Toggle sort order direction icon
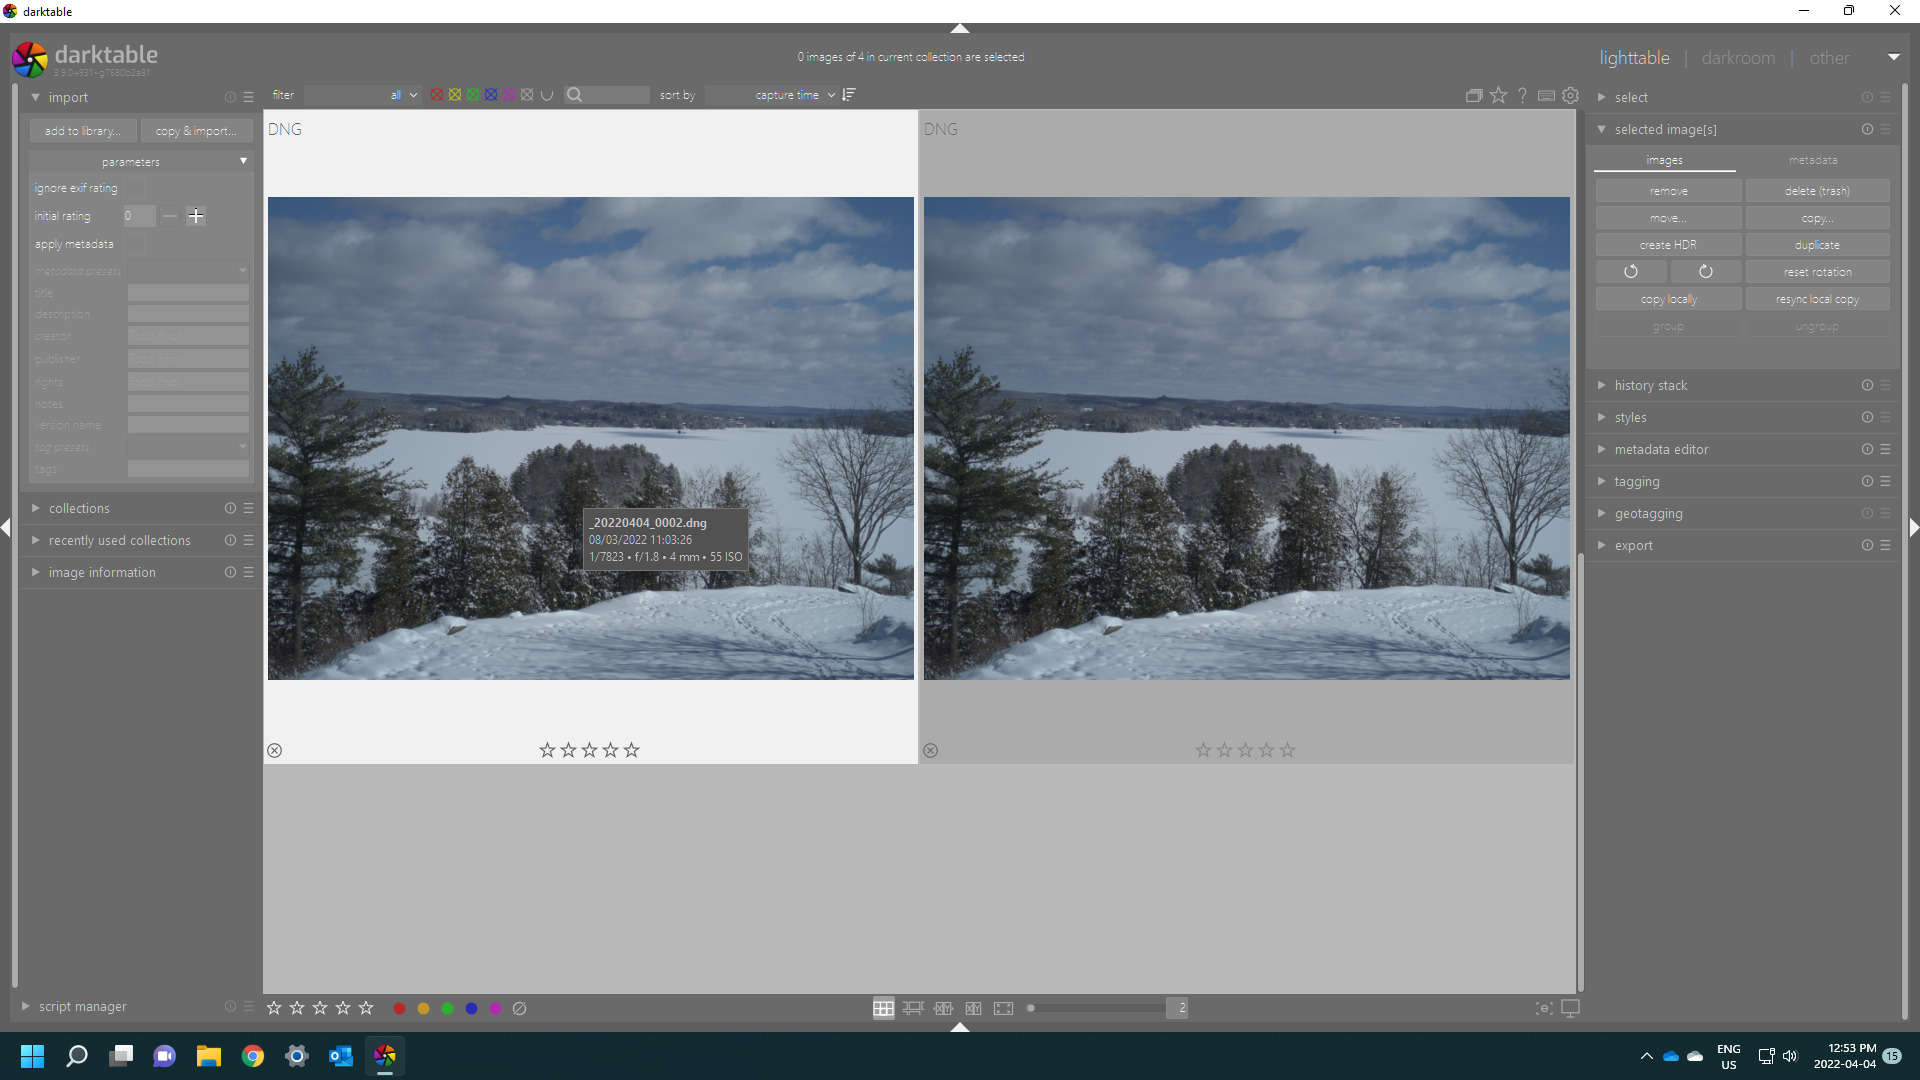This screenshot has height=1080, width=1920. point(849,95)
